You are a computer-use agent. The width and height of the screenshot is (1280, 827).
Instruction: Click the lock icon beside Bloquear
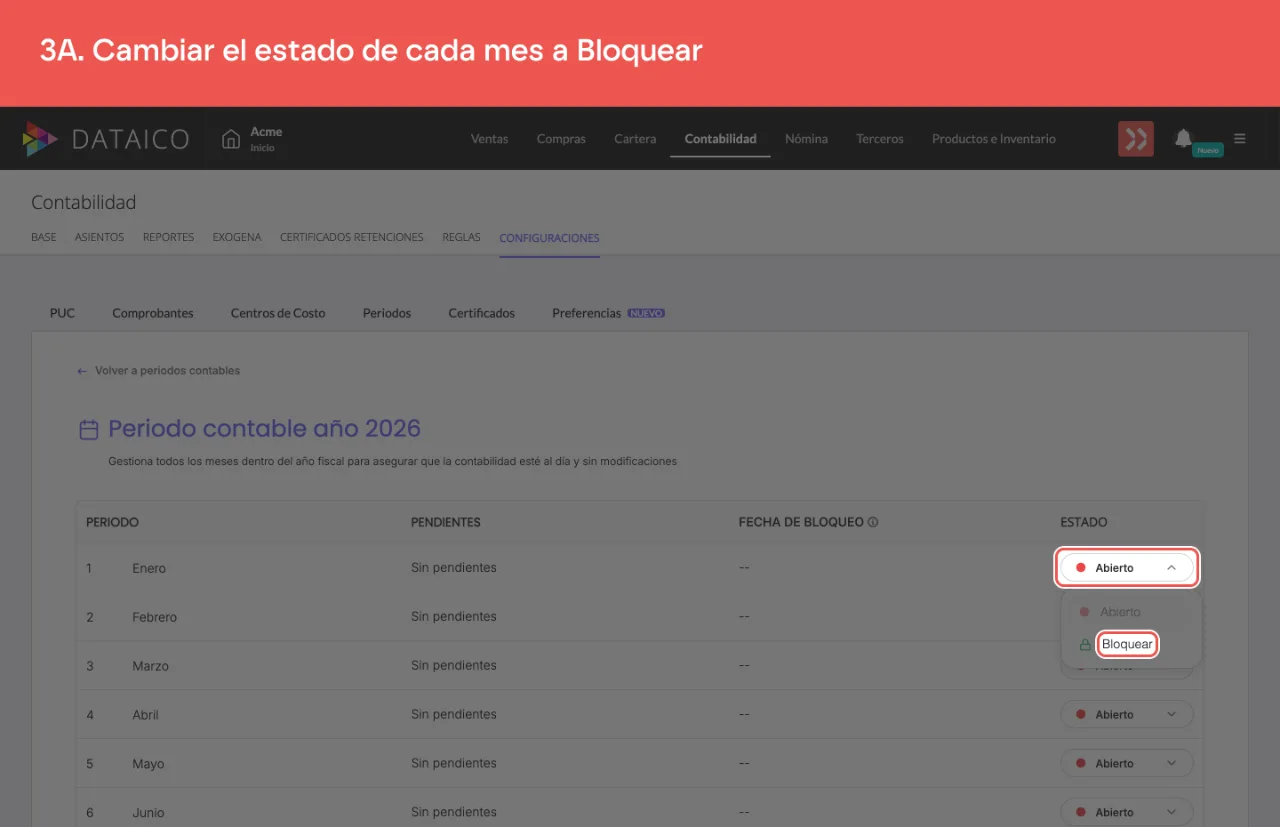coord(1085,645)
